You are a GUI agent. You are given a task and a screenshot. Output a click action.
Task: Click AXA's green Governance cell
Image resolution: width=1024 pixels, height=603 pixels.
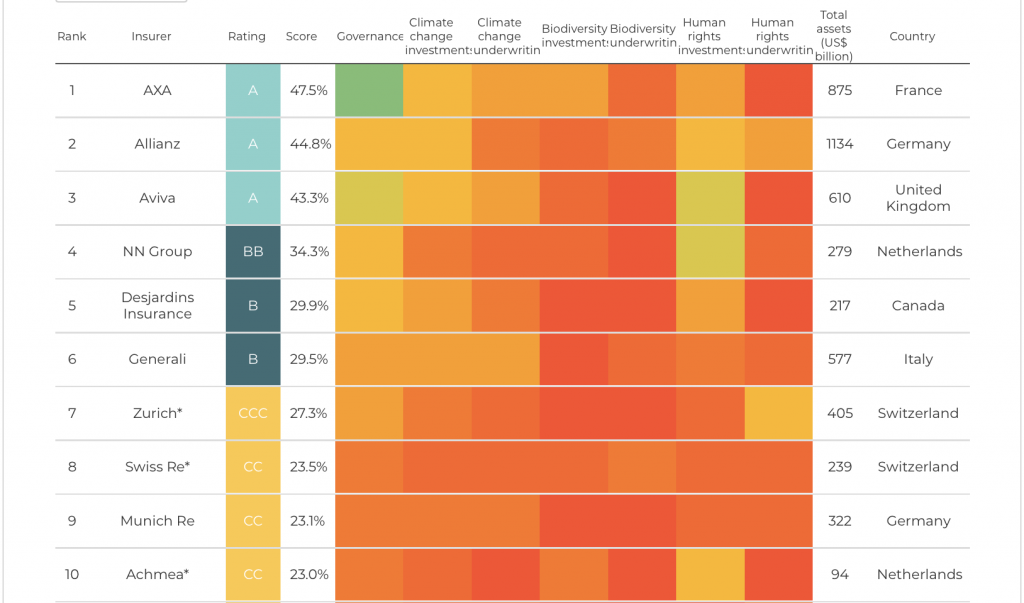point(369,91)
